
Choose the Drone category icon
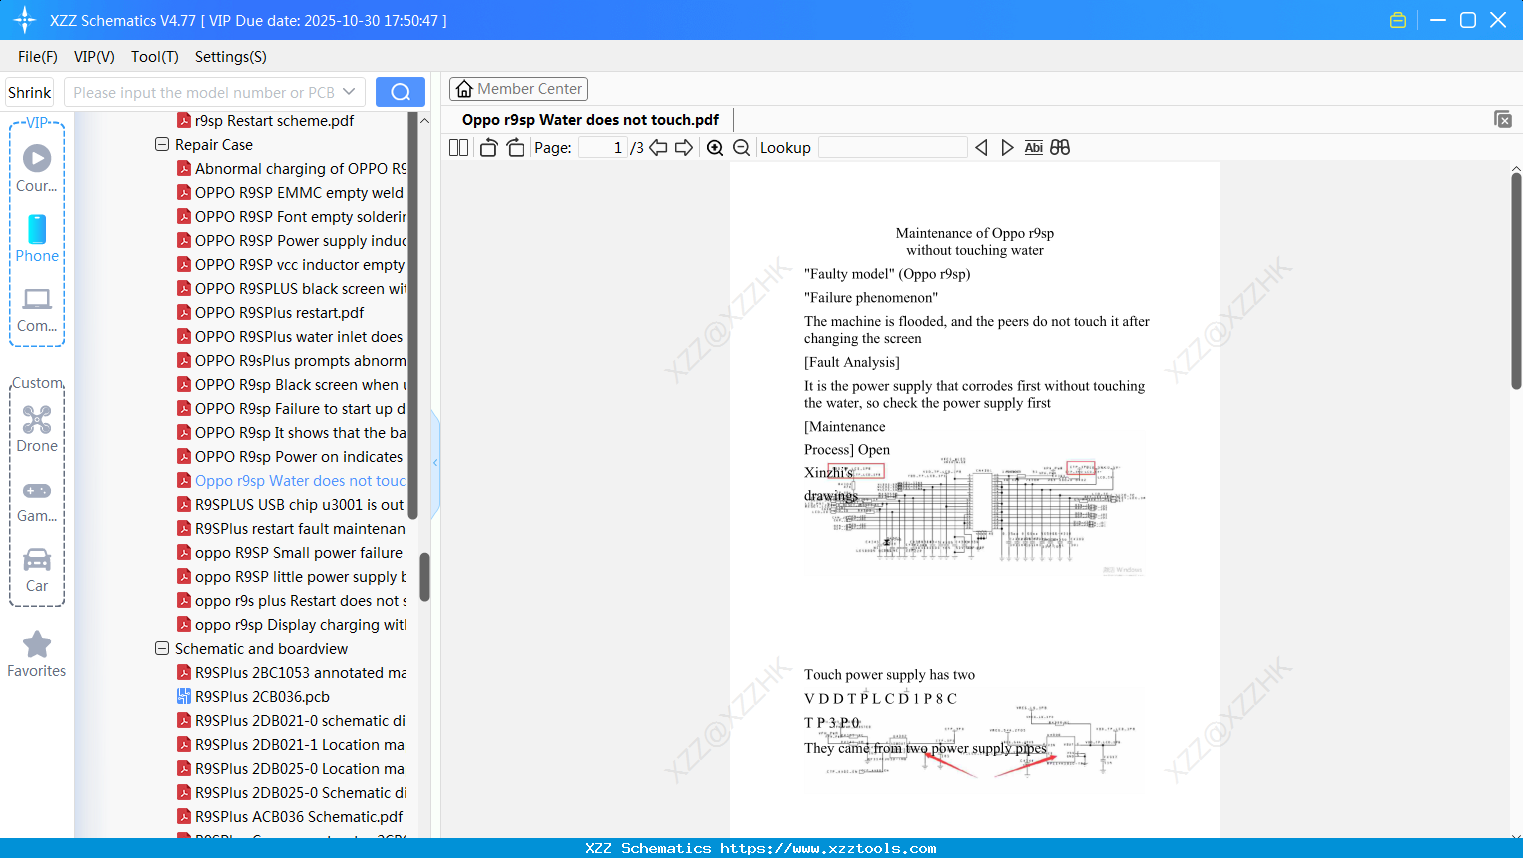pos(37,428)
